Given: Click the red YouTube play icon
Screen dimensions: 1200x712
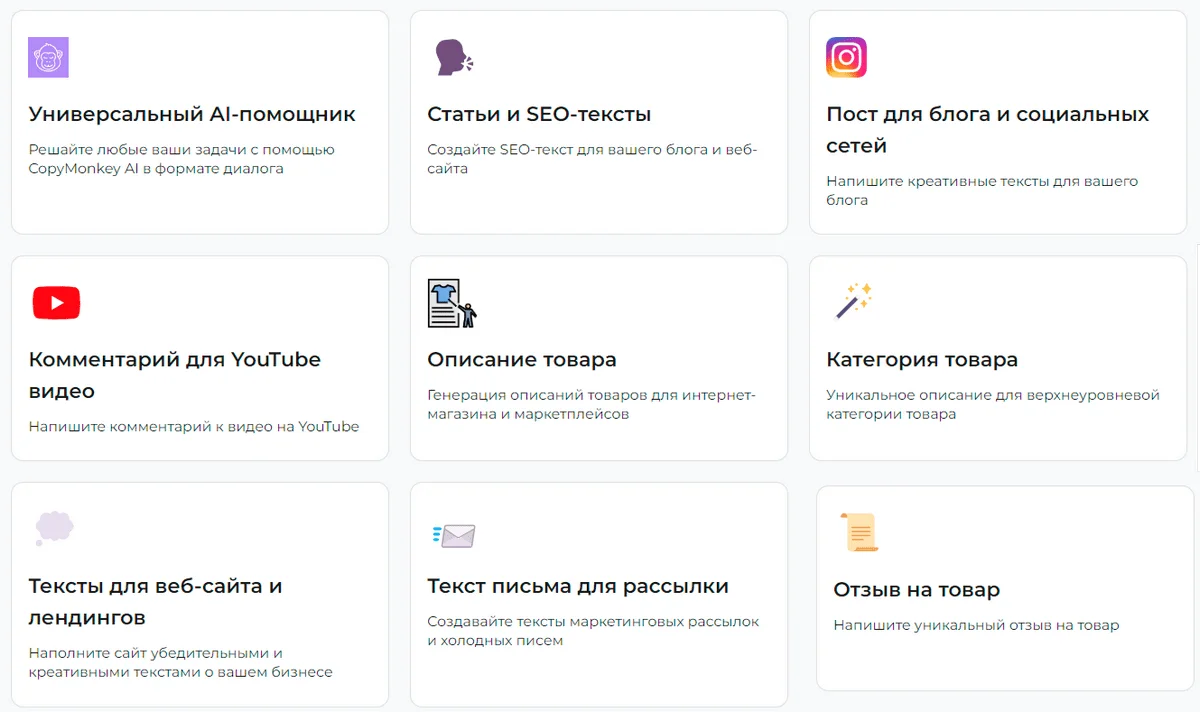Looking at the screenshot, I should [x=56, y=302].
